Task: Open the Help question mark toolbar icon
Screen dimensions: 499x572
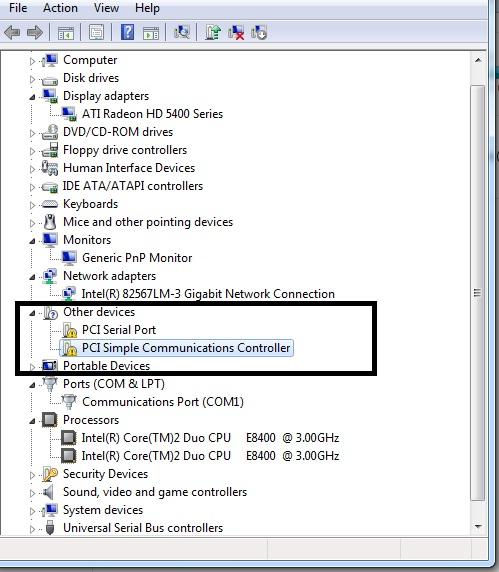Action: 127,32
